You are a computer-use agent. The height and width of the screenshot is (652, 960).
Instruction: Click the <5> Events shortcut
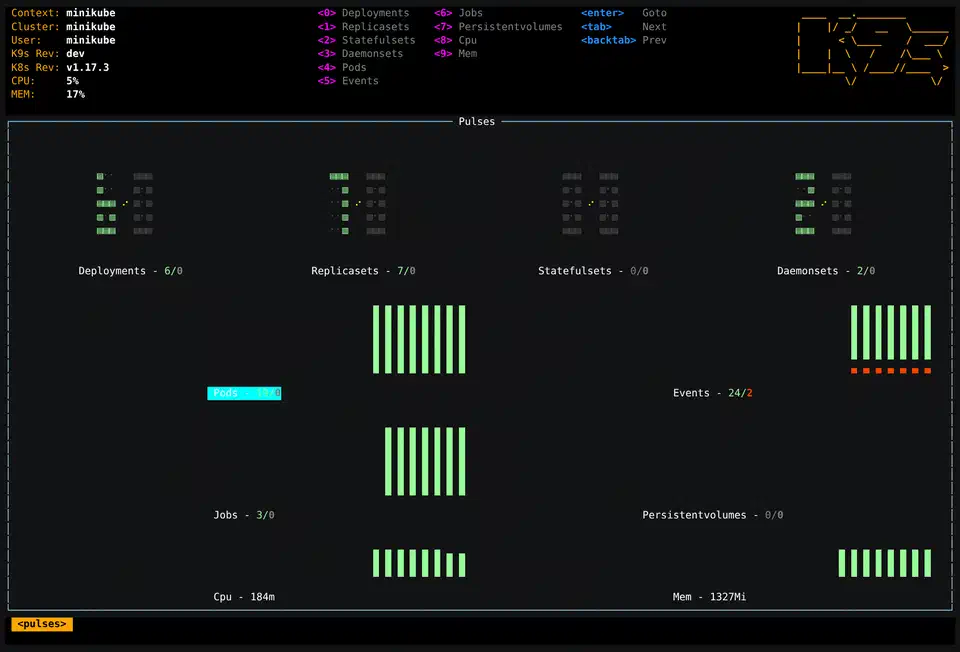click(344, 80)
